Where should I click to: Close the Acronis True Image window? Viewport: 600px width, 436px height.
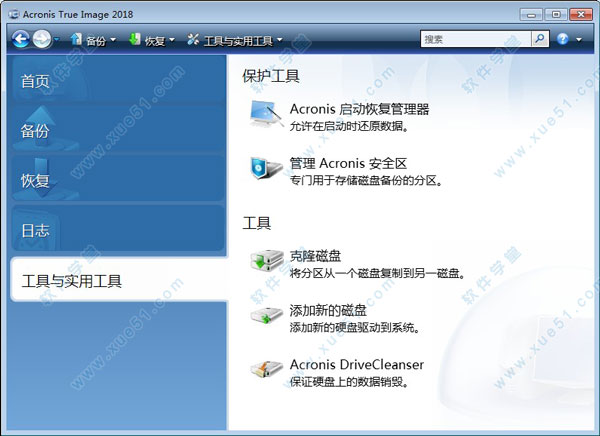point(581,15)
